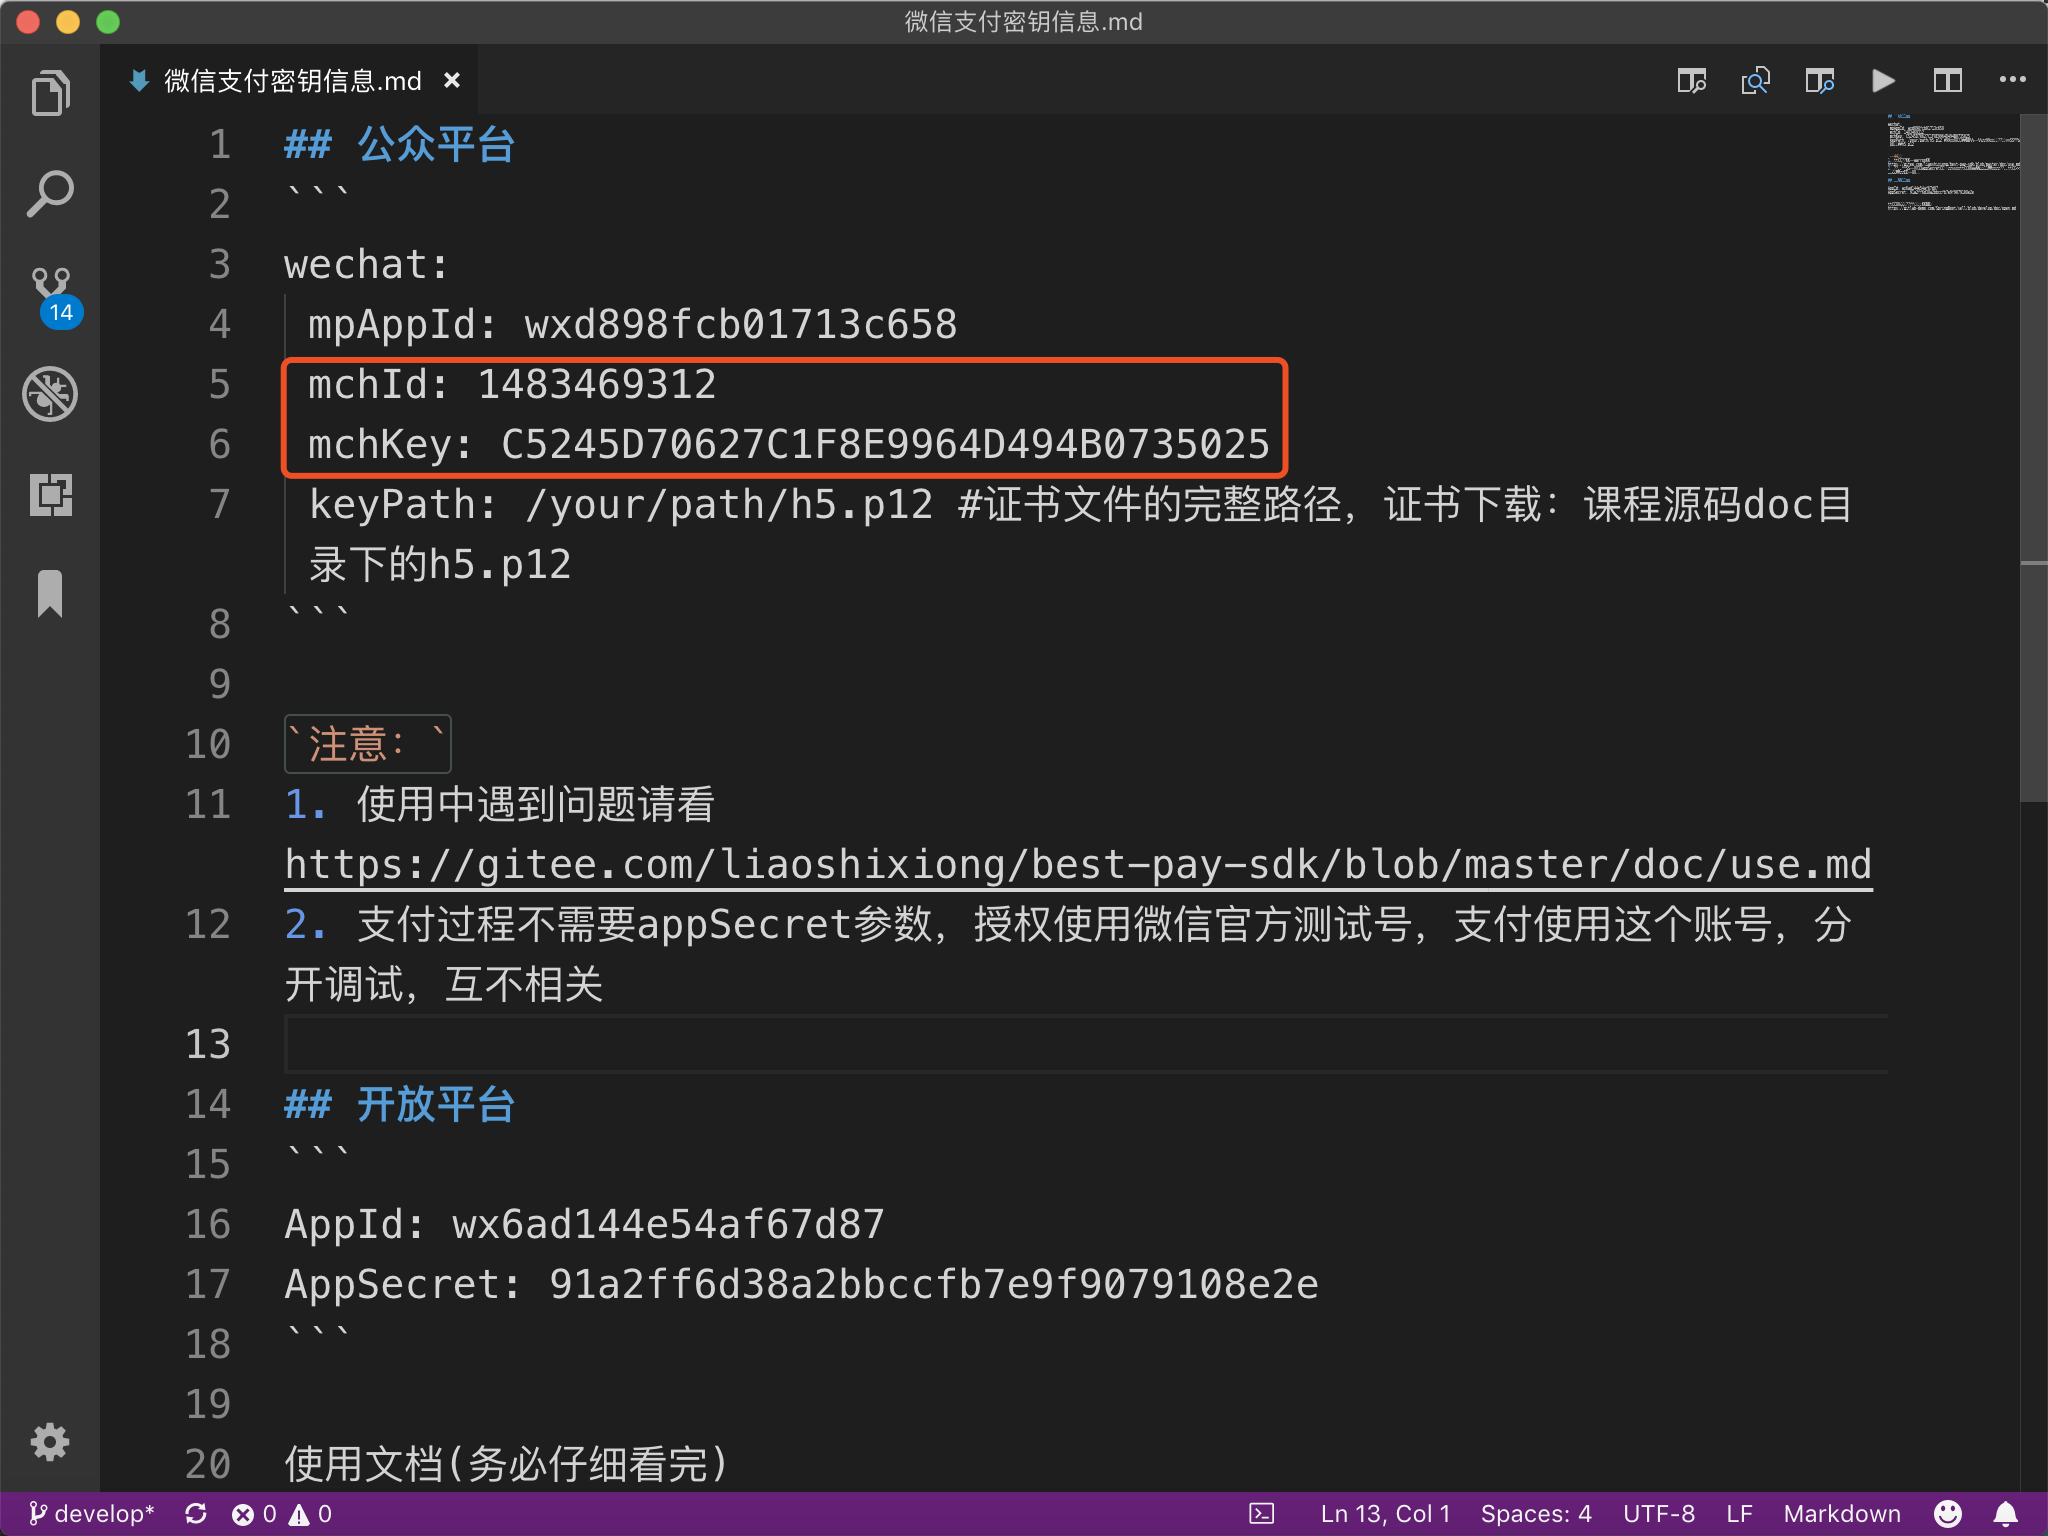Screen dimensions: 2048x1536
Task: Change file encoding UTF-8
Action: pyautogui.click(x=1659, y=1514)
